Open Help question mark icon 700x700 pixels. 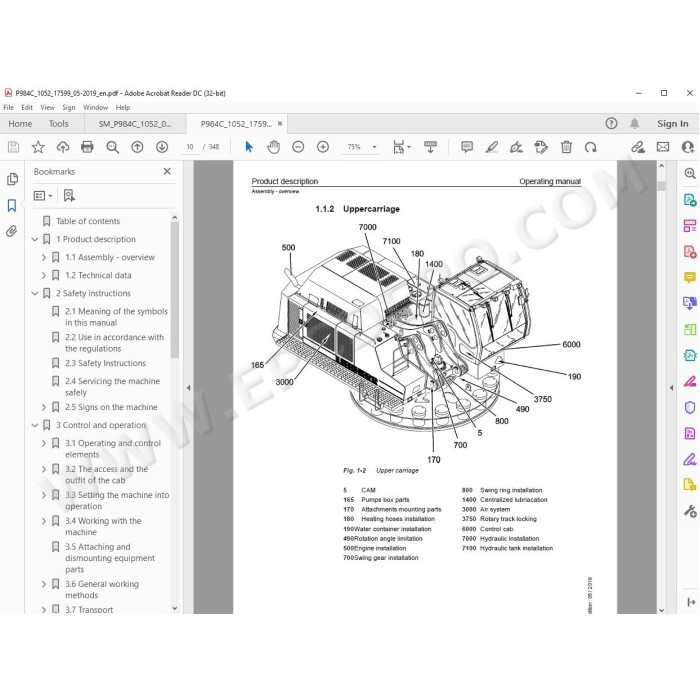[x=611, y=123]
